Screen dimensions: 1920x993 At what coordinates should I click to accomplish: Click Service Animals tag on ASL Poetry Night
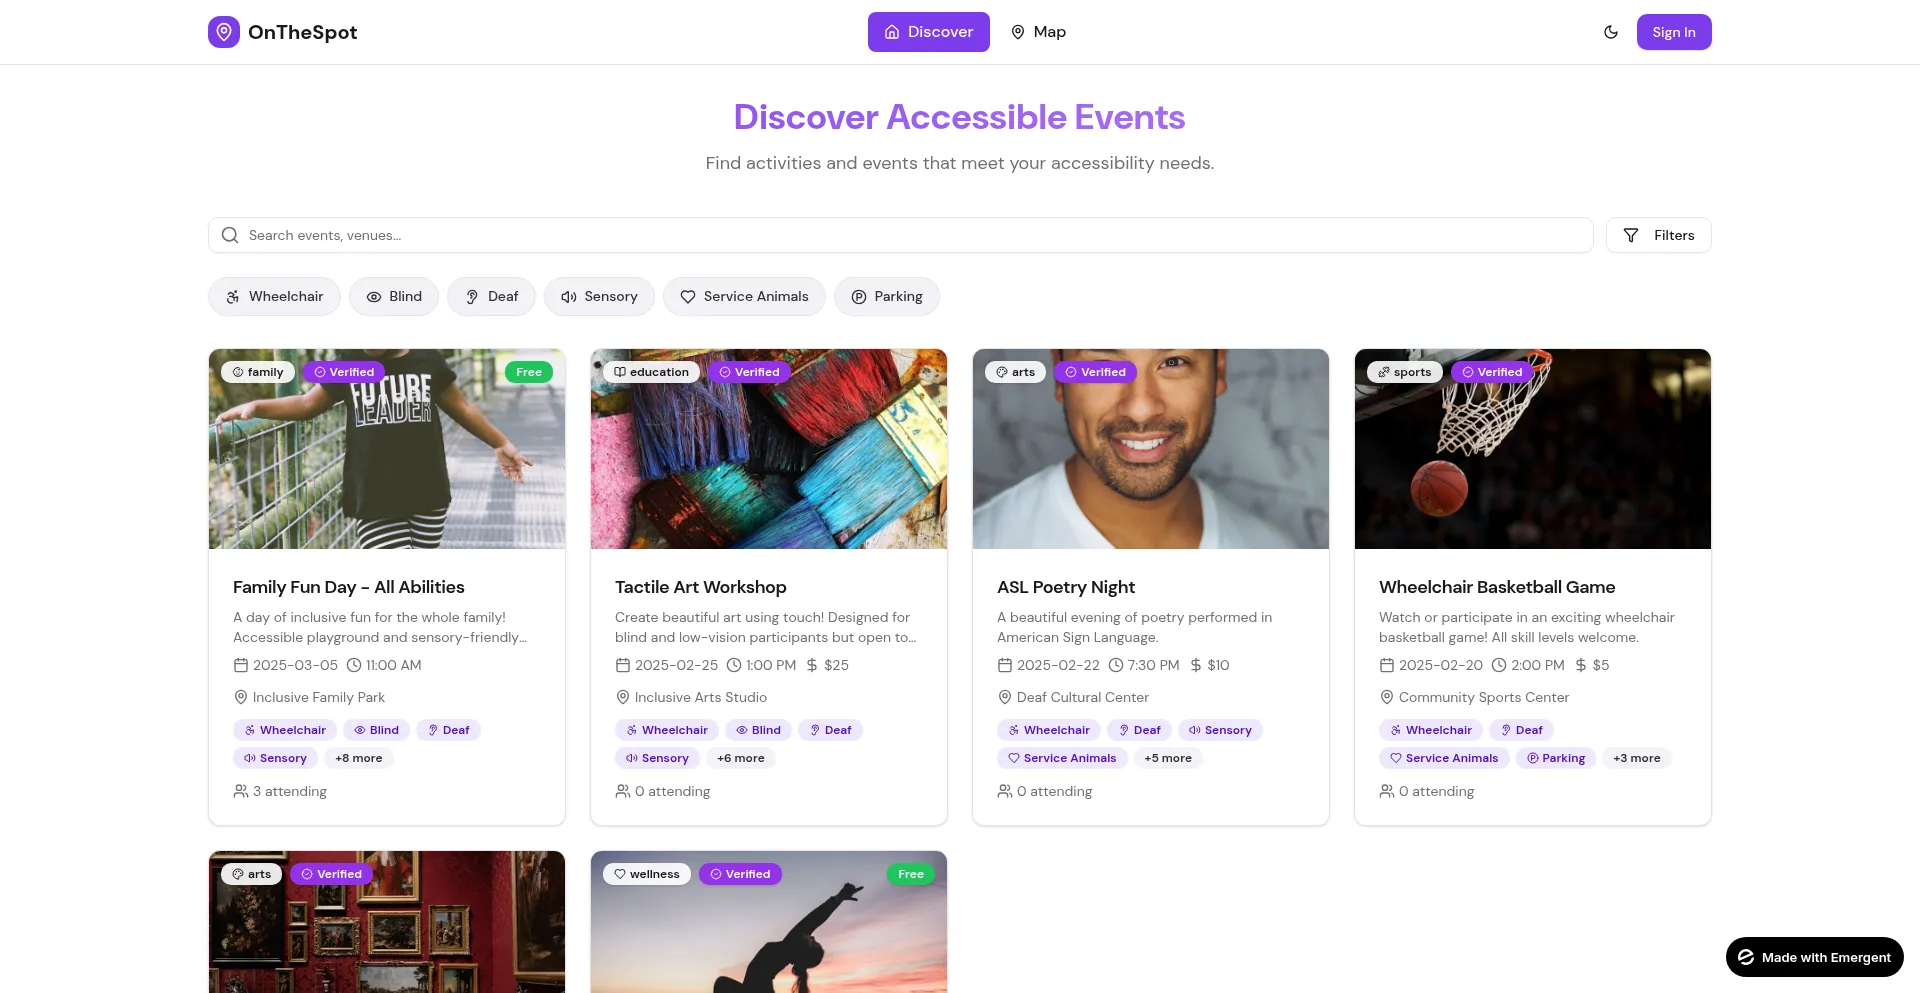(1062, 758)
